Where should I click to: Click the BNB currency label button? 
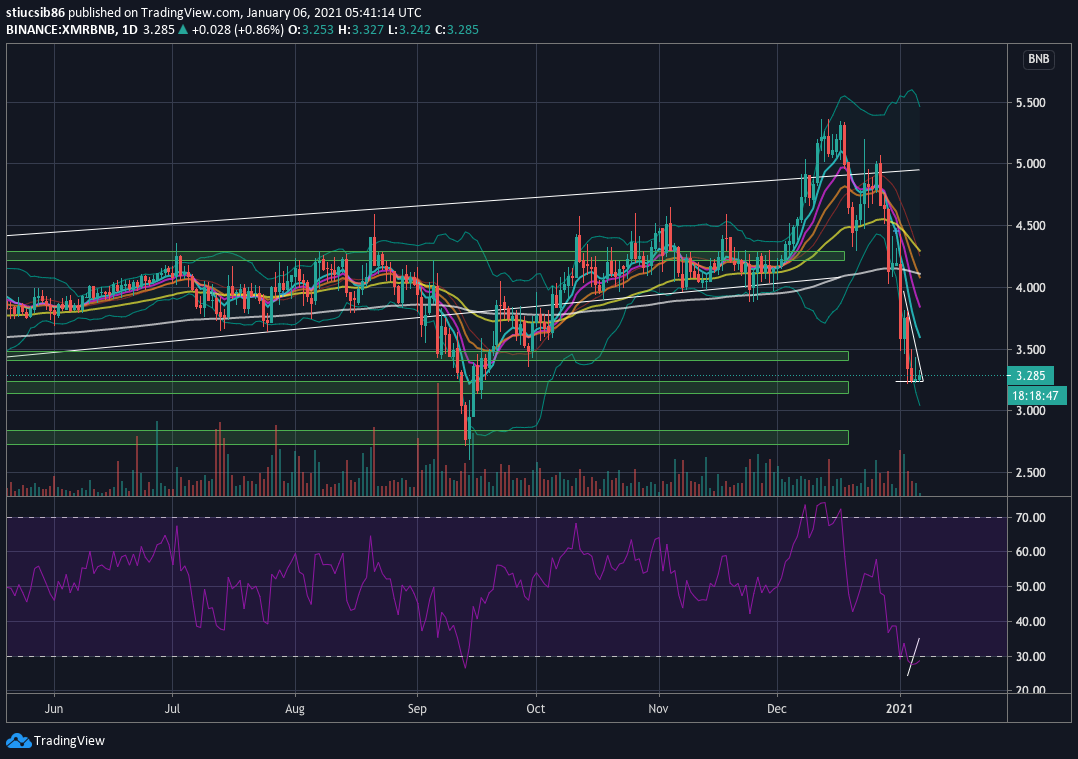click(1038, 59)
